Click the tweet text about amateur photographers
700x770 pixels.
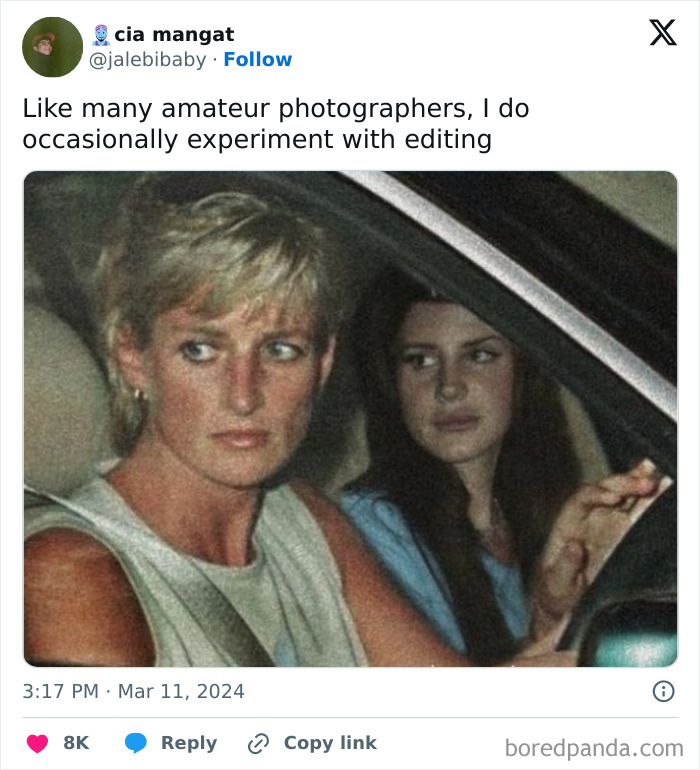pos(275,124)
